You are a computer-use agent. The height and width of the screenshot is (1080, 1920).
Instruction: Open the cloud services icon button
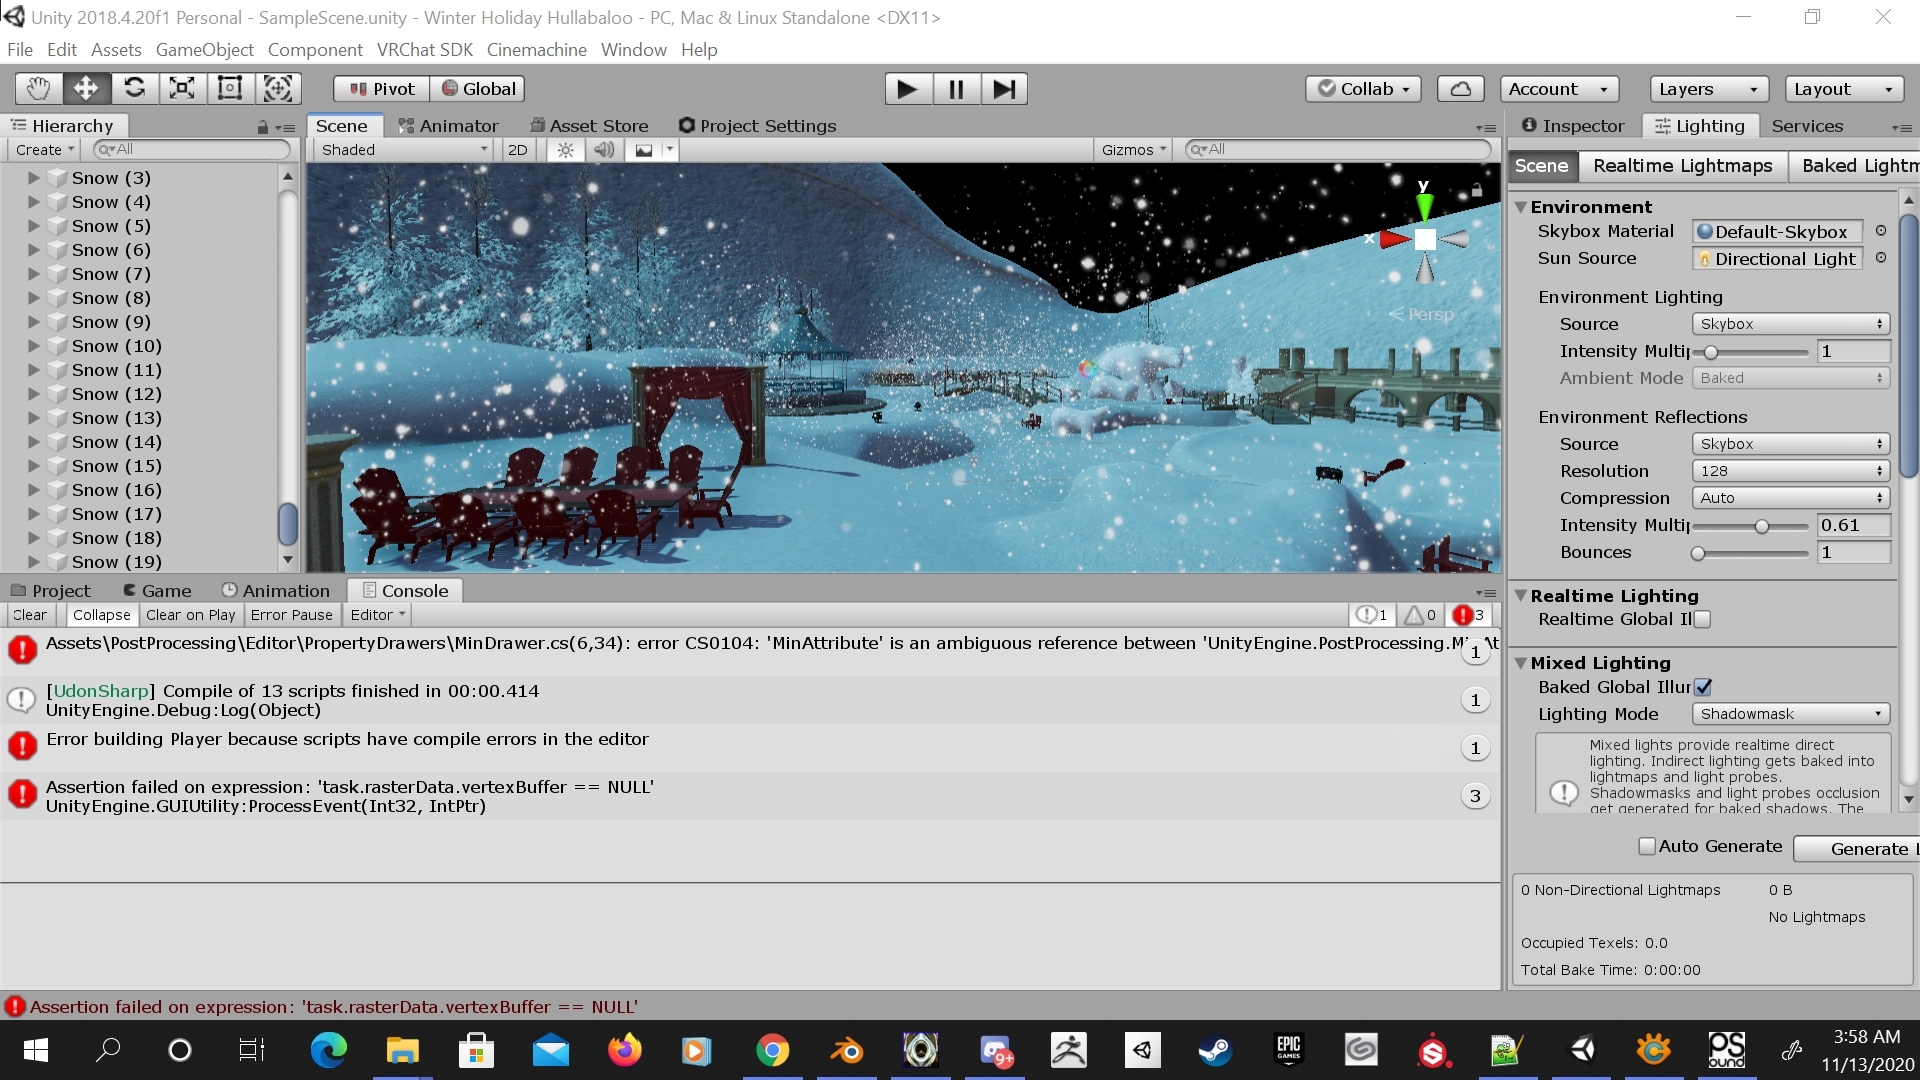tap(1460, 89)
